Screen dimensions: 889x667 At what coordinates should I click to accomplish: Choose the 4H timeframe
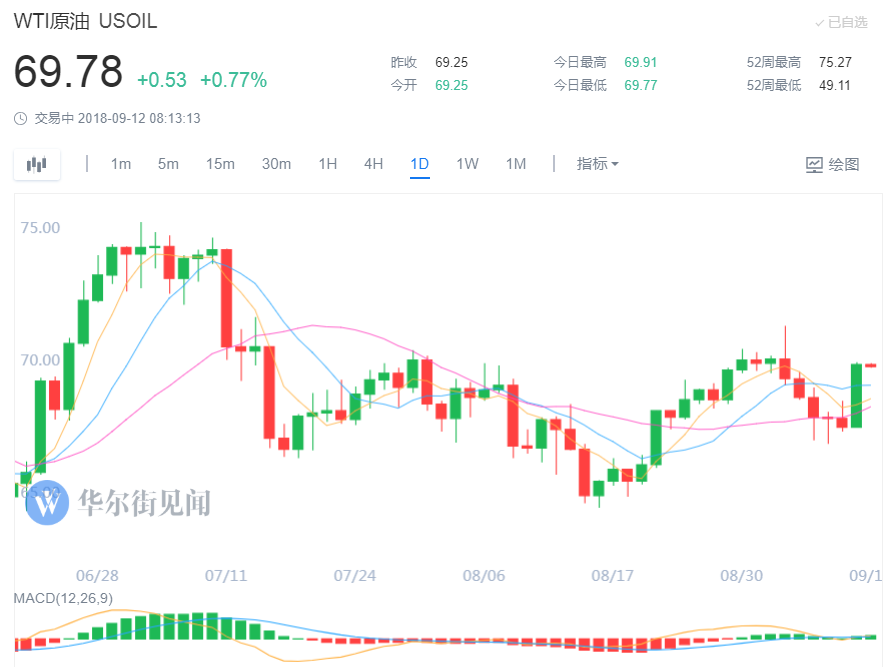(373, 164)
